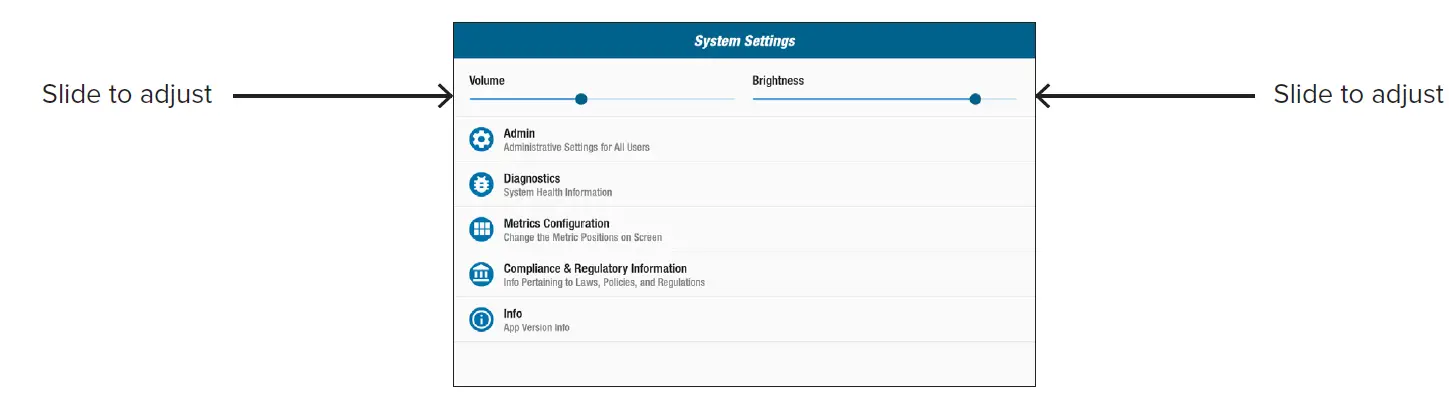Click the System Settings title bar
The height and width of the screenshot is (409, 1449).
tap(744, 41)
